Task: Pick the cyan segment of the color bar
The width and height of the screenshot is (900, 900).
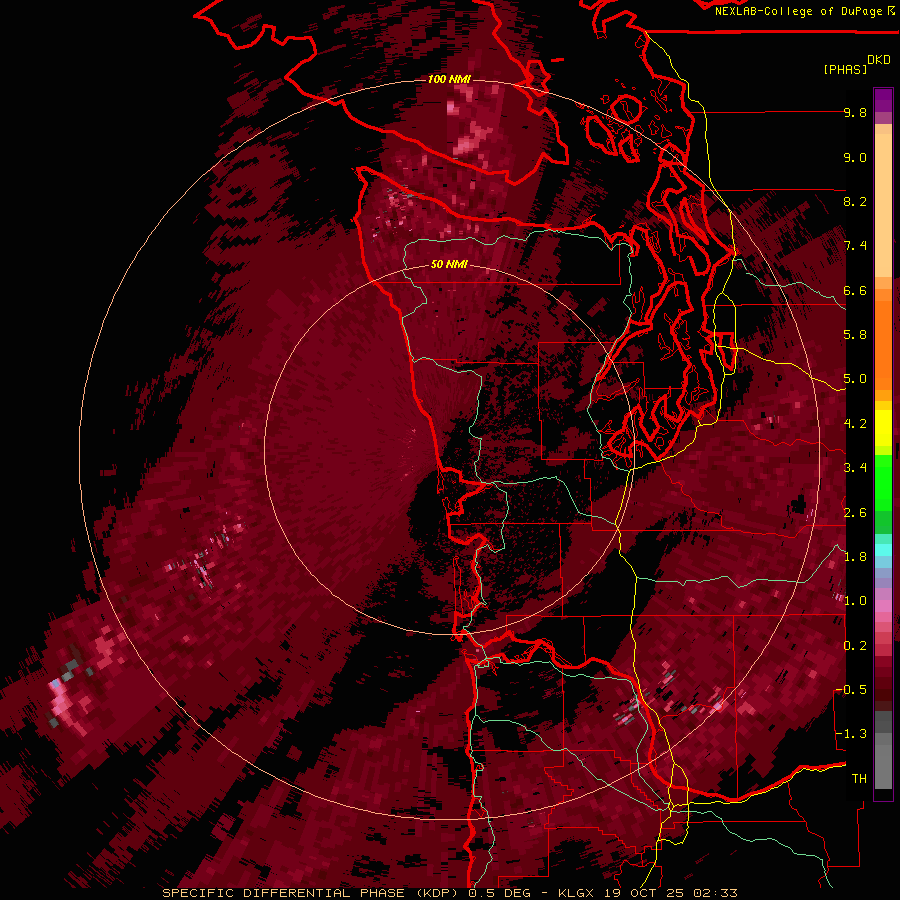Action: pos(883,549)
